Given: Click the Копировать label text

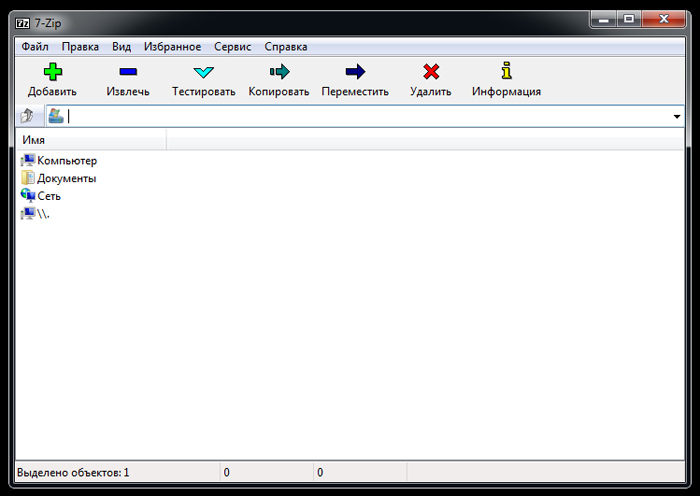Looking at the screenshot, I should 279,92.
